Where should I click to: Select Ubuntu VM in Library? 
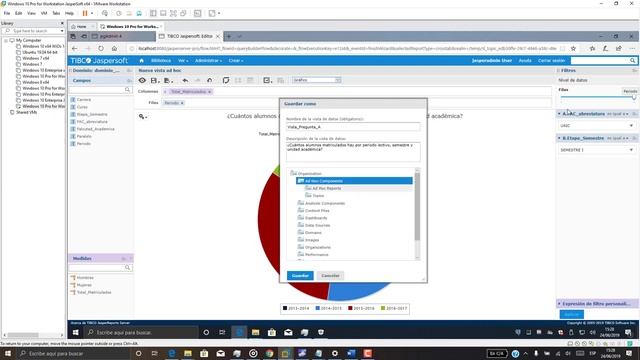[40, 53]
